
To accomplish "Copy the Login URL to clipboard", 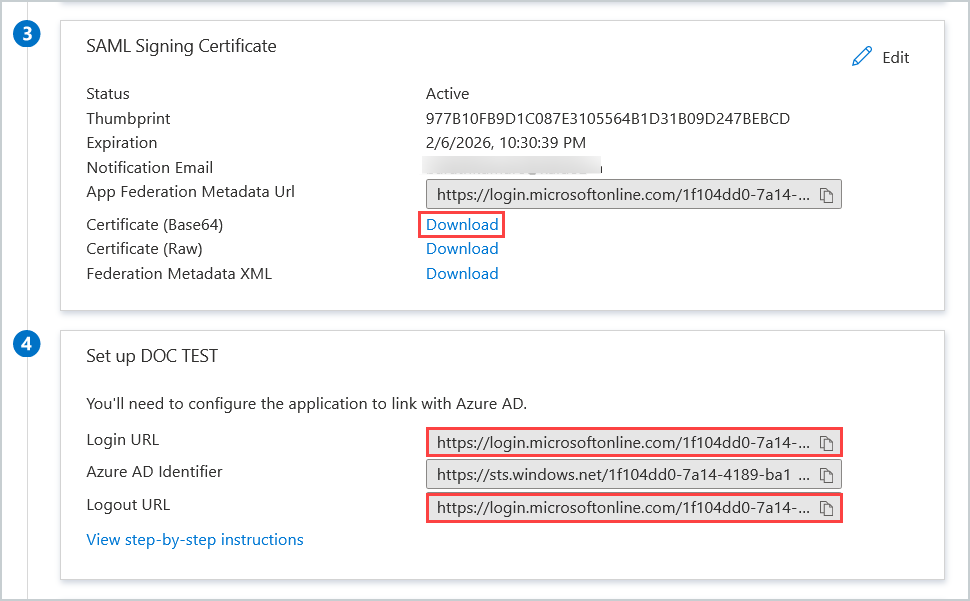I will click(826, 442).
